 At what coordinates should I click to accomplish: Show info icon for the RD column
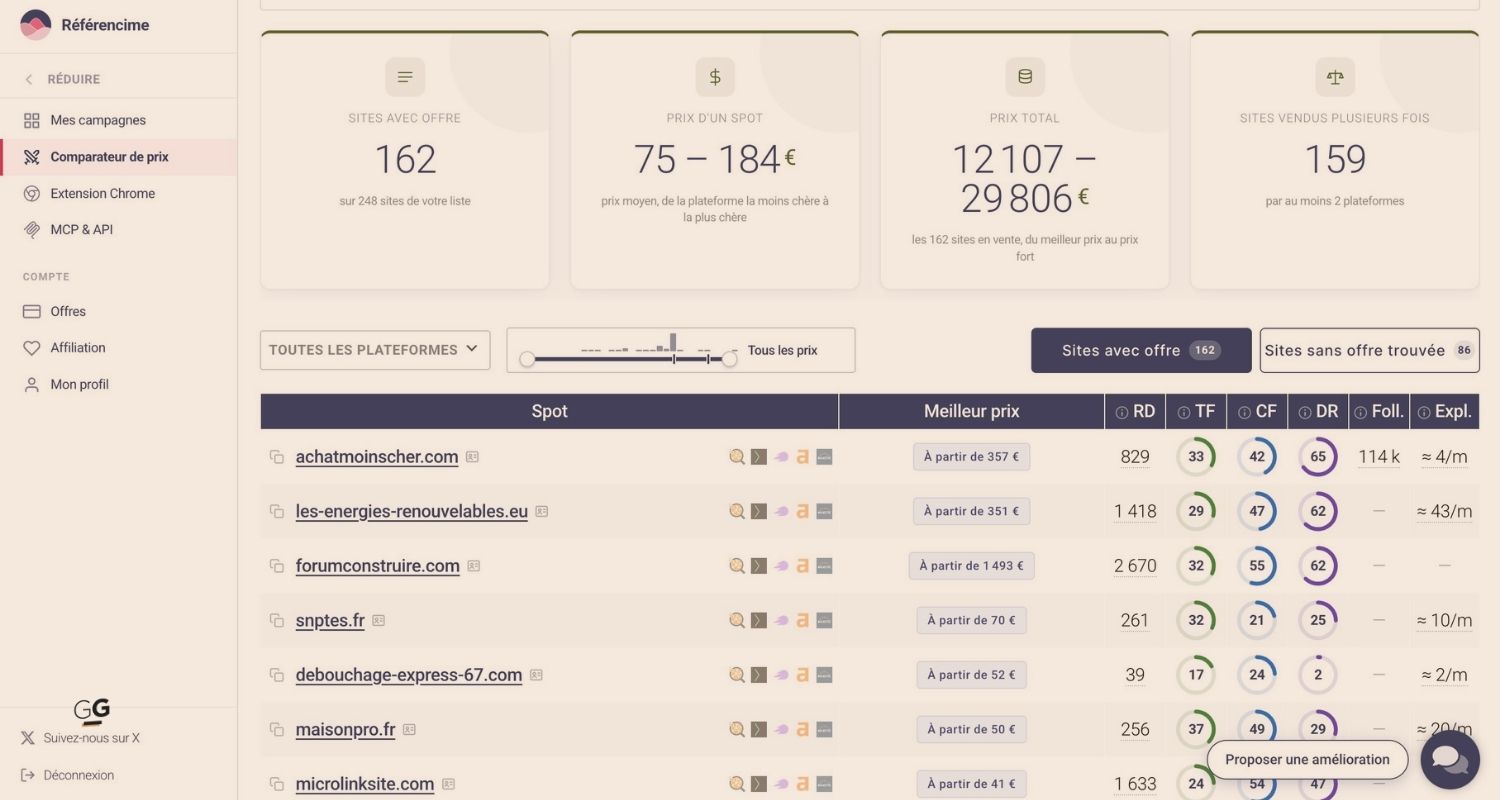(1122, 412)
